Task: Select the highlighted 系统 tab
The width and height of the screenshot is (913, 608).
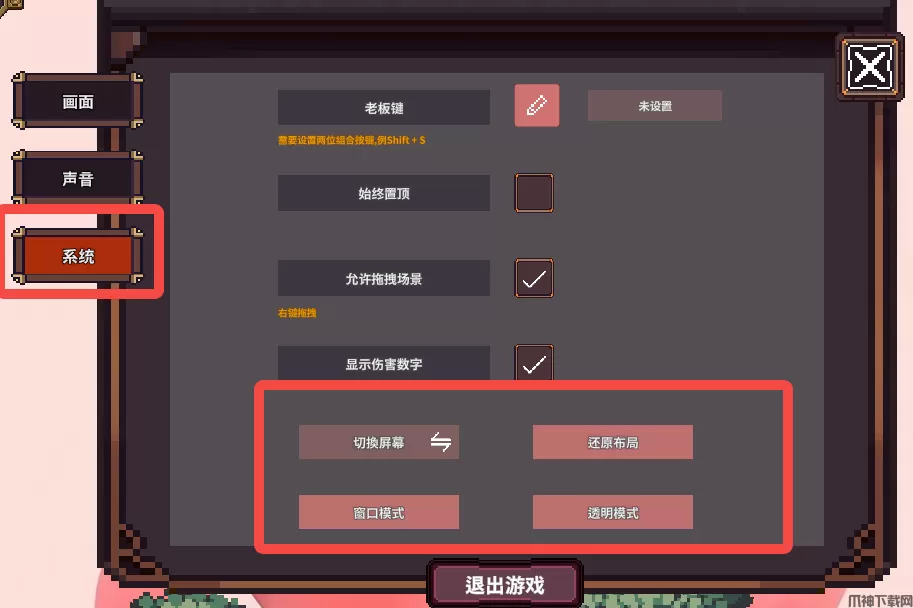Action: click(x=77, y=256)
